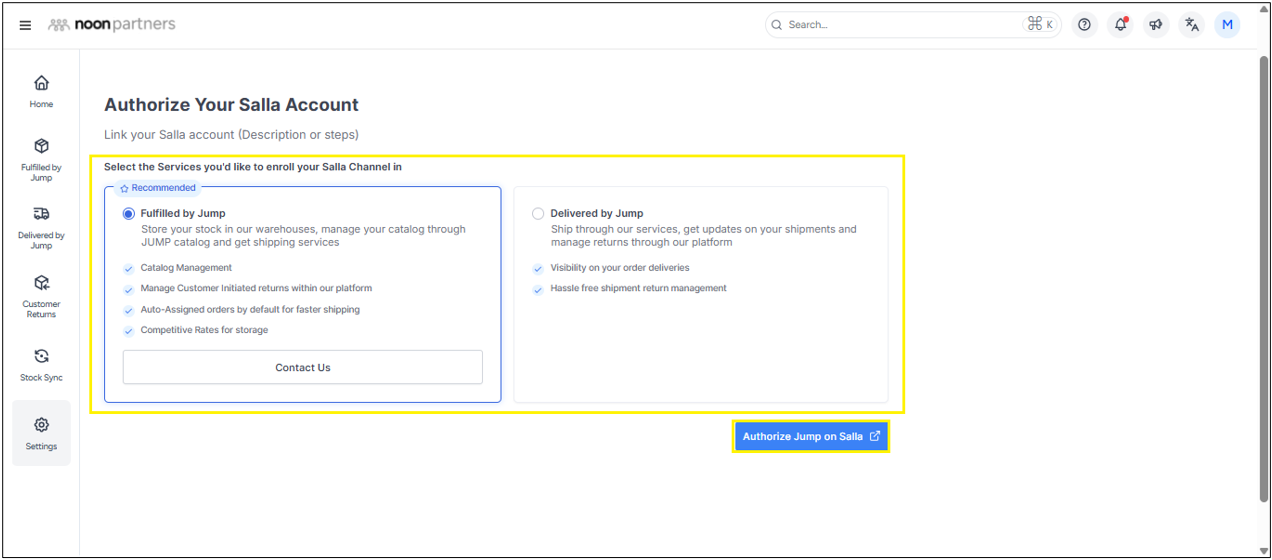Click the Contact Us button
The width and height of the screenshot is (1272, 560).
coord(302,367)
